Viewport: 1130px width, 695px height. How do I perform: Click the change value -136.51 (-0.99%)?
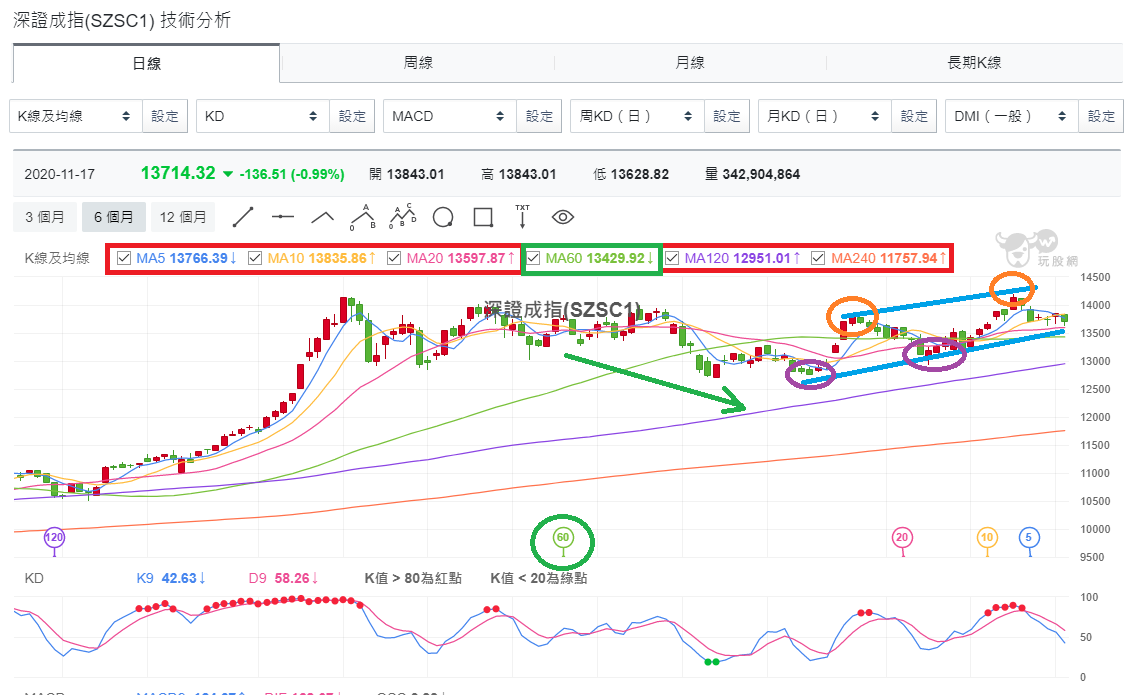tap(292, 174)
